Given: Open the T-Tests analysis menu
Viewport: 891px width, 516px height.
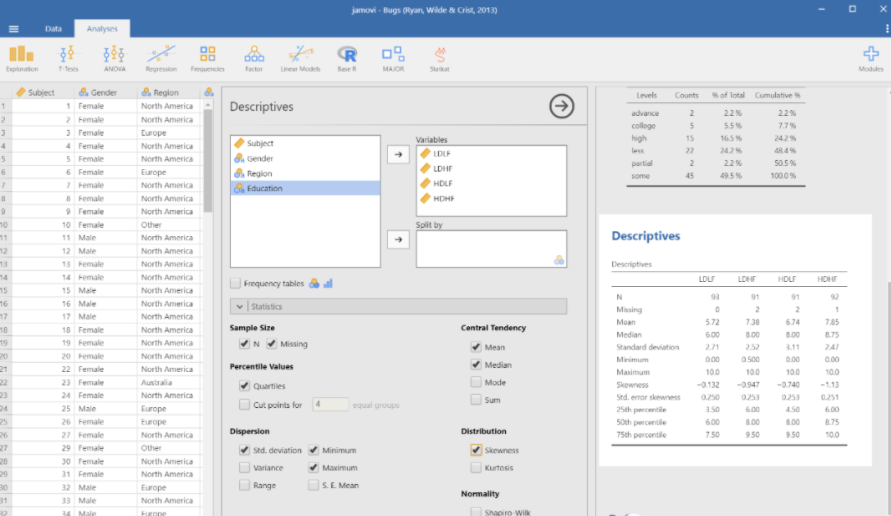Looking at the screenshot, I should [67, 57].
